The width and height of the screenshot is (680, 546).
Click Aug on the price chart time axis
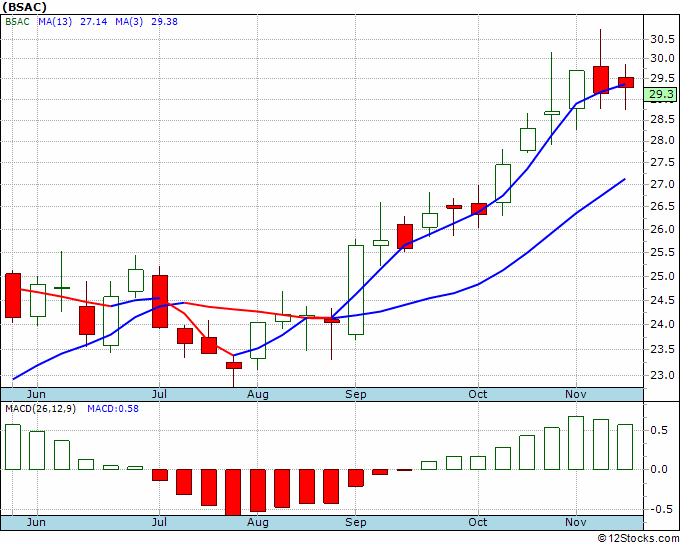point(258,394)
